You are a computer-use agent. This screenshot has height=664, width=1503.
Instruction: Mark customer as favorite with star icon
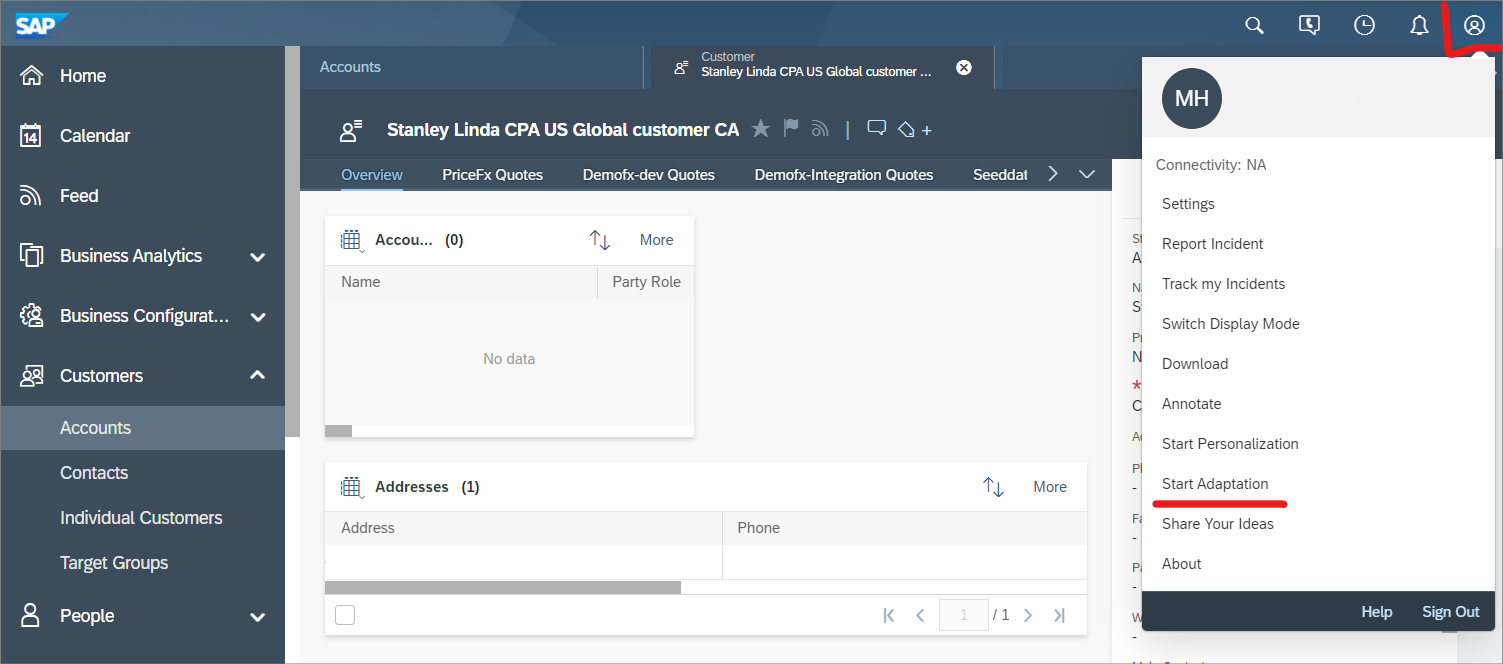click(x=761, y=129)
